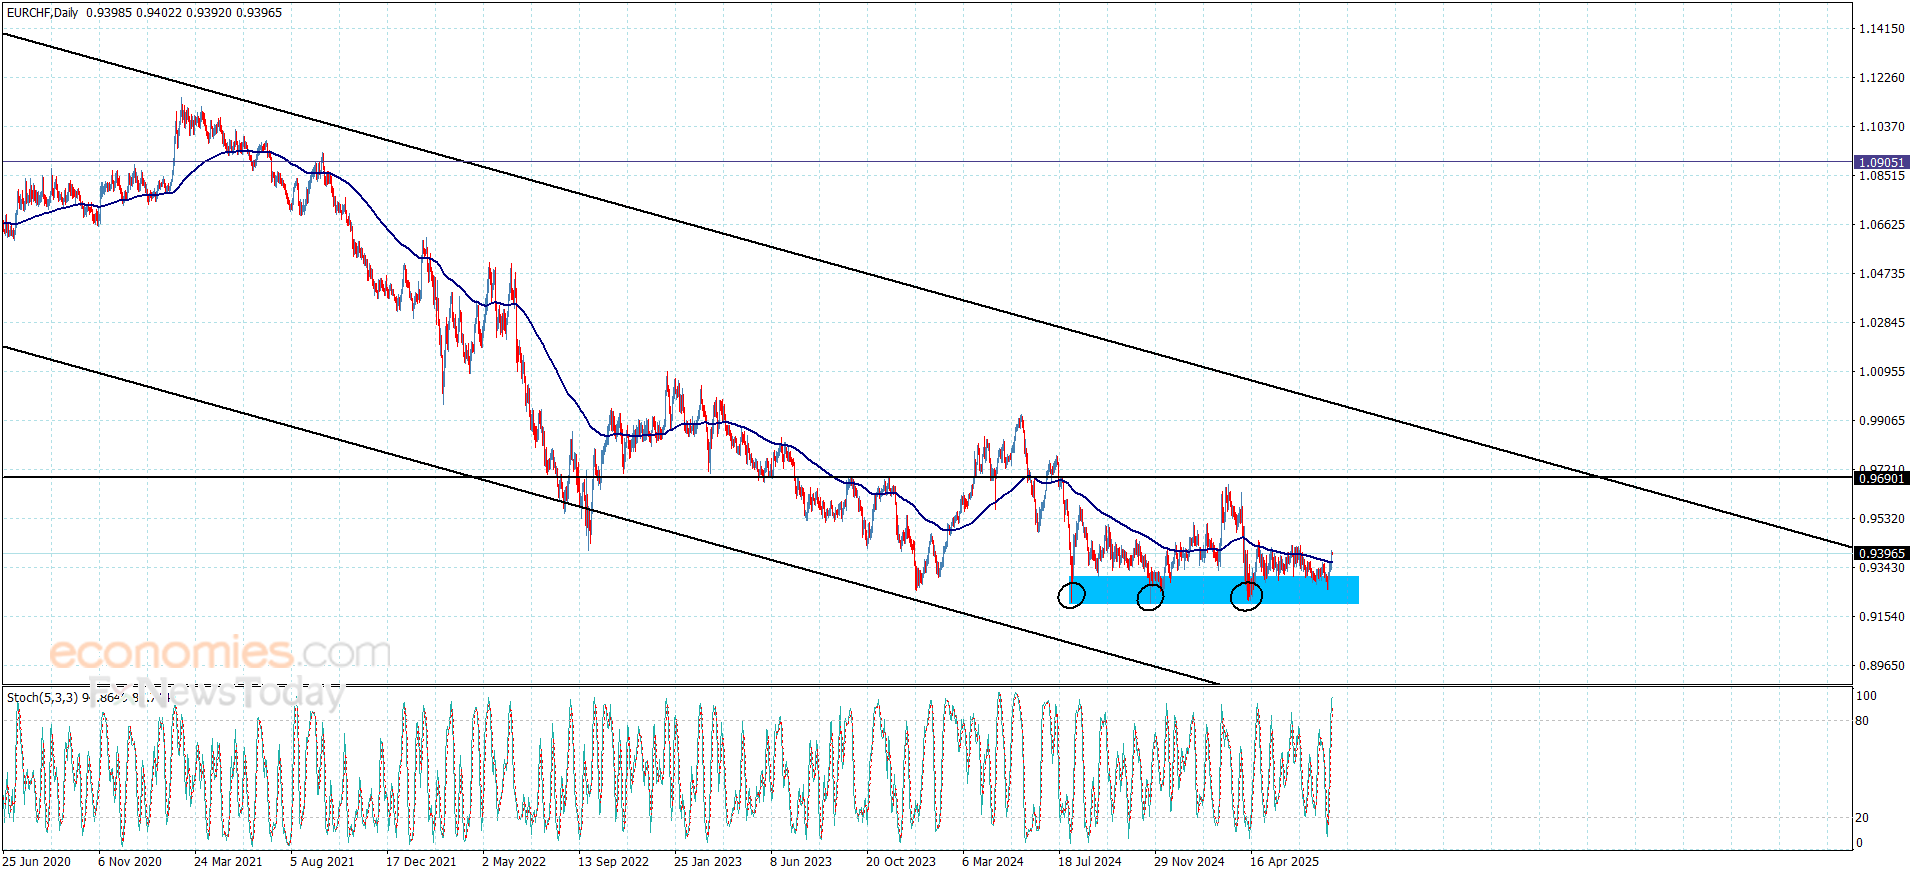
Task: Click the 6 Mar 2024 date label
Action: pos(993,862)
